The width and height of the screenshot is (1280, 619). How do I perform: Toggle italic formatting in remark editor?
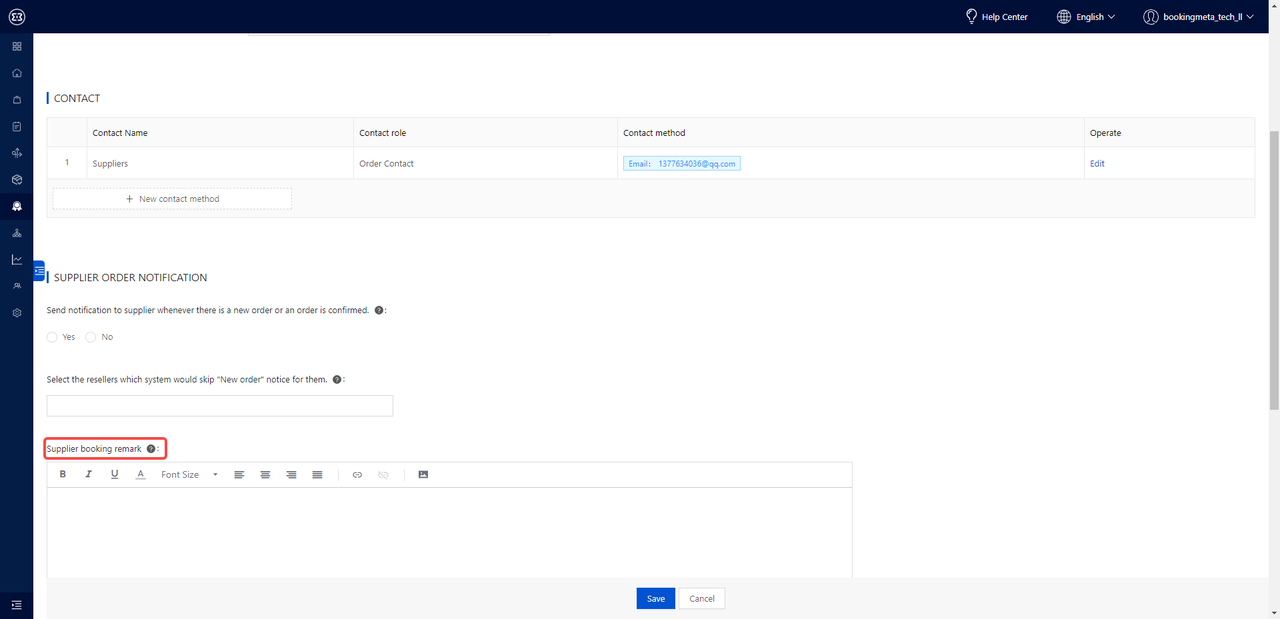[88, 474]
